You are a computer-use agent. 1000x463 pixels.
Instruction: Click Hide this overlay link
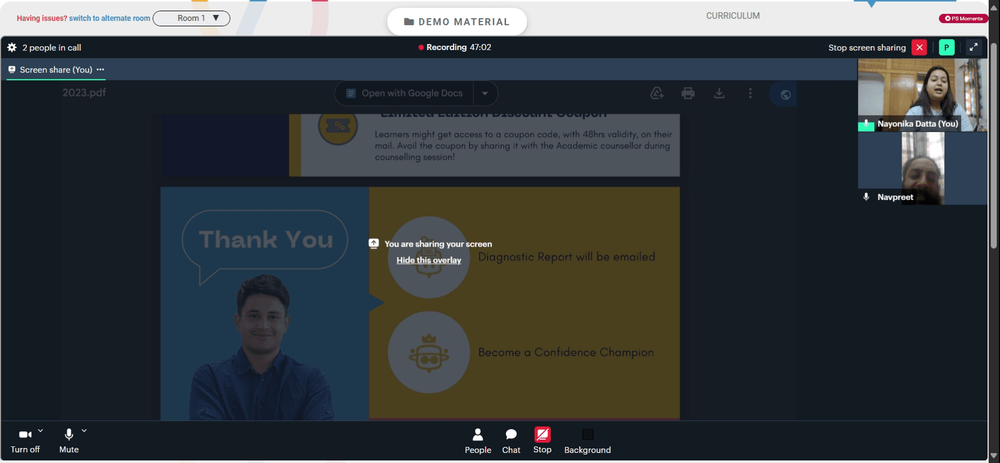[429, 260]
